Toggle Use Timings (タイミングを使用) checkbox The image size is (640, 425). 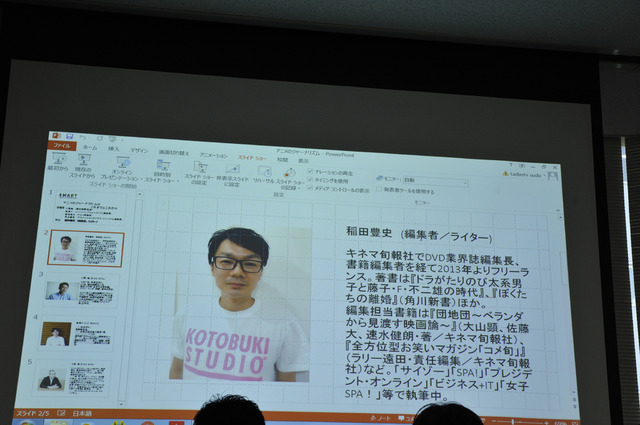pyautogui.click(x=310, y=180)
